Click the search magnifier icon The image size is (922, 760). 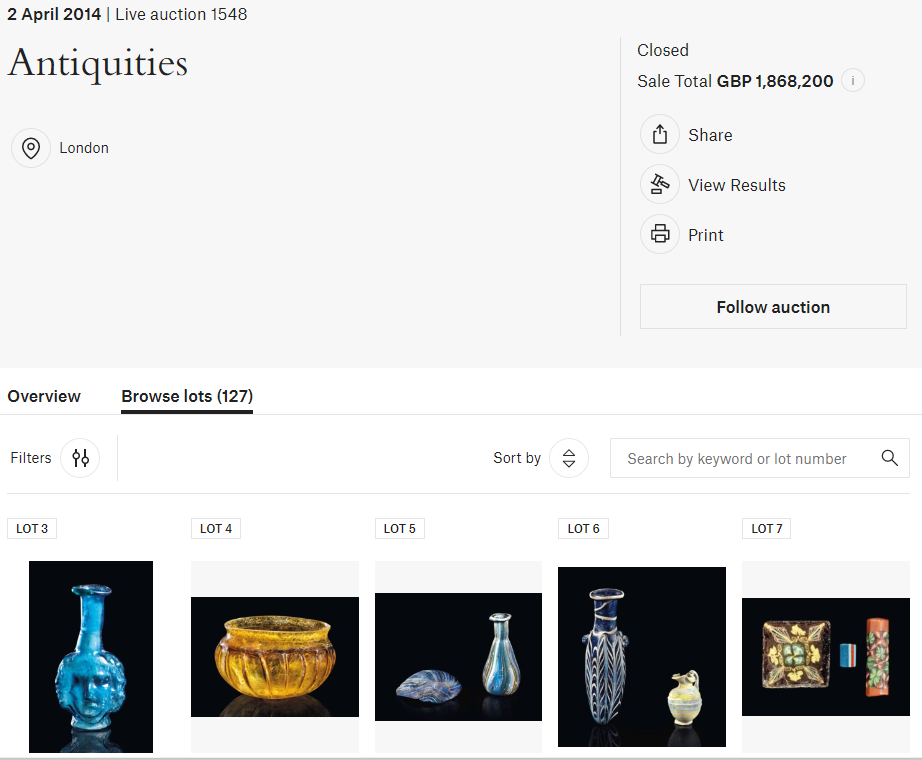point(889,458)
